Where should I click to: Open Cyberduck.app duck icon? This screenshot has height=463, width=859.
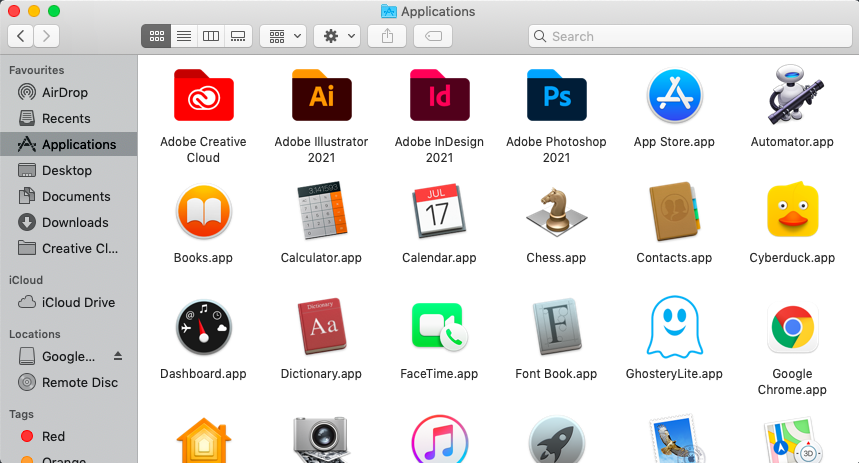tap(792, 212)
